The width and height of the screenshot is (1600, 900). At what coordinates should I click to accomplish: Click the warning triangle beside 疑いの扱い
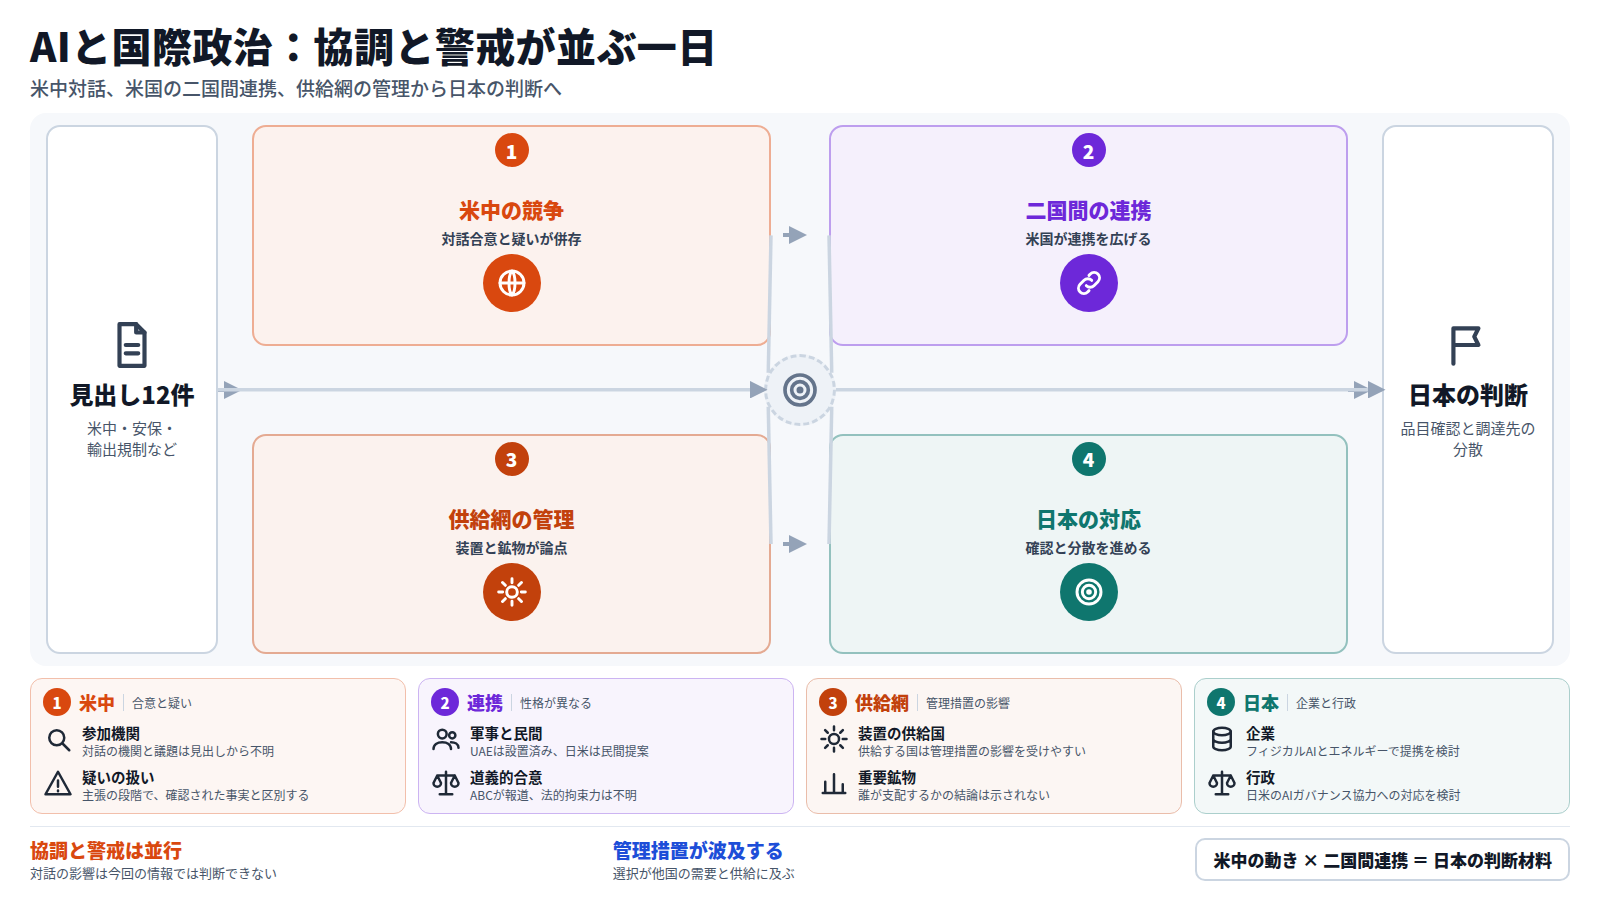pyautogui.click(x=59, y=784)
